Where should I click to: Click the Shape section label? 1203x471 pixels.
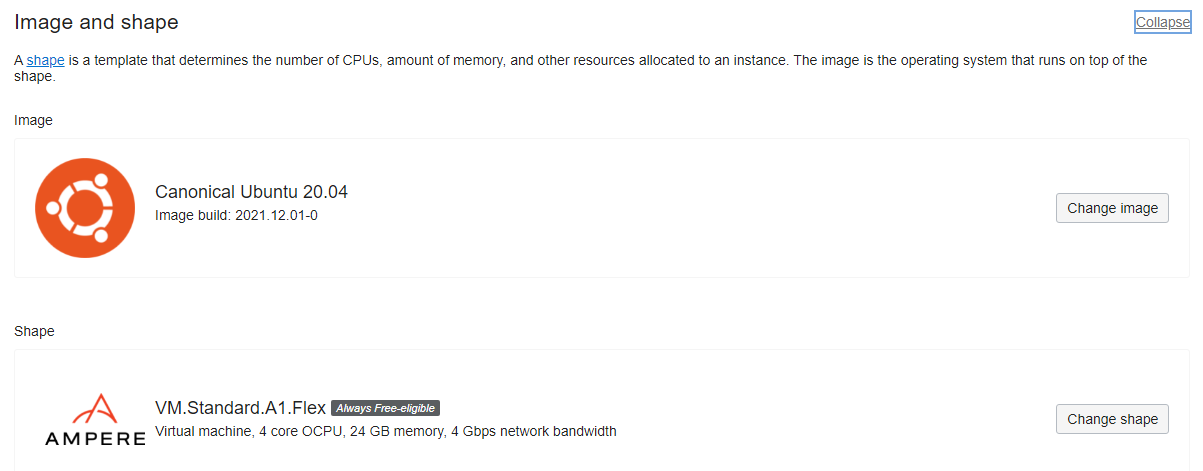(x=34, y=331)
